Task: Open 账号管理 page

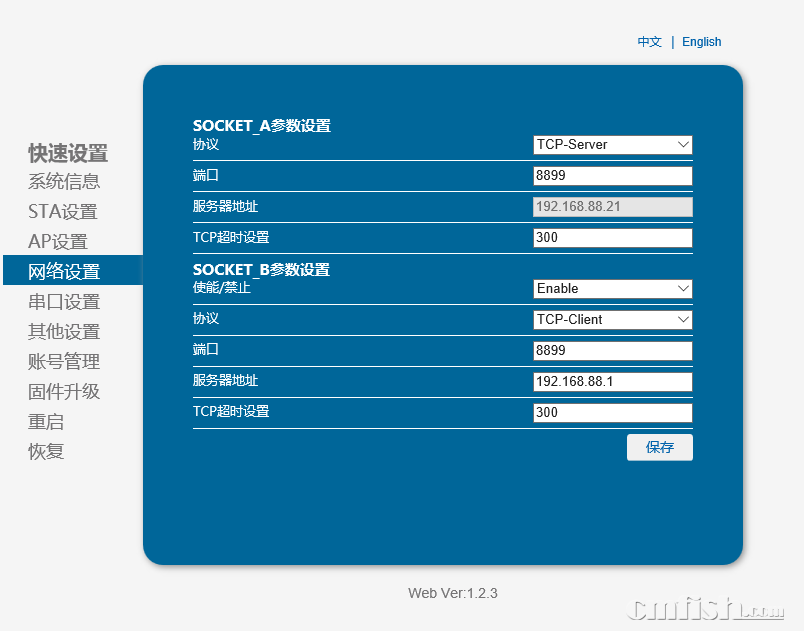Action: click(64, 362)
